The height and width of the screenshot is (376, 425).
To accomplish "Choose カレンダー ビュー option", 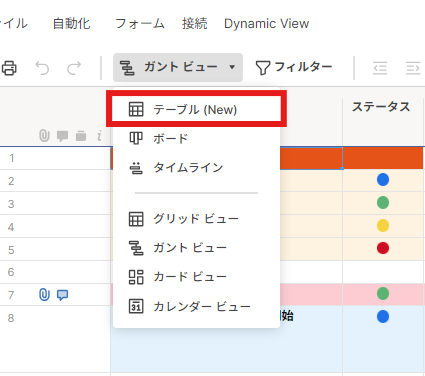I will click(x=197, y=306).
